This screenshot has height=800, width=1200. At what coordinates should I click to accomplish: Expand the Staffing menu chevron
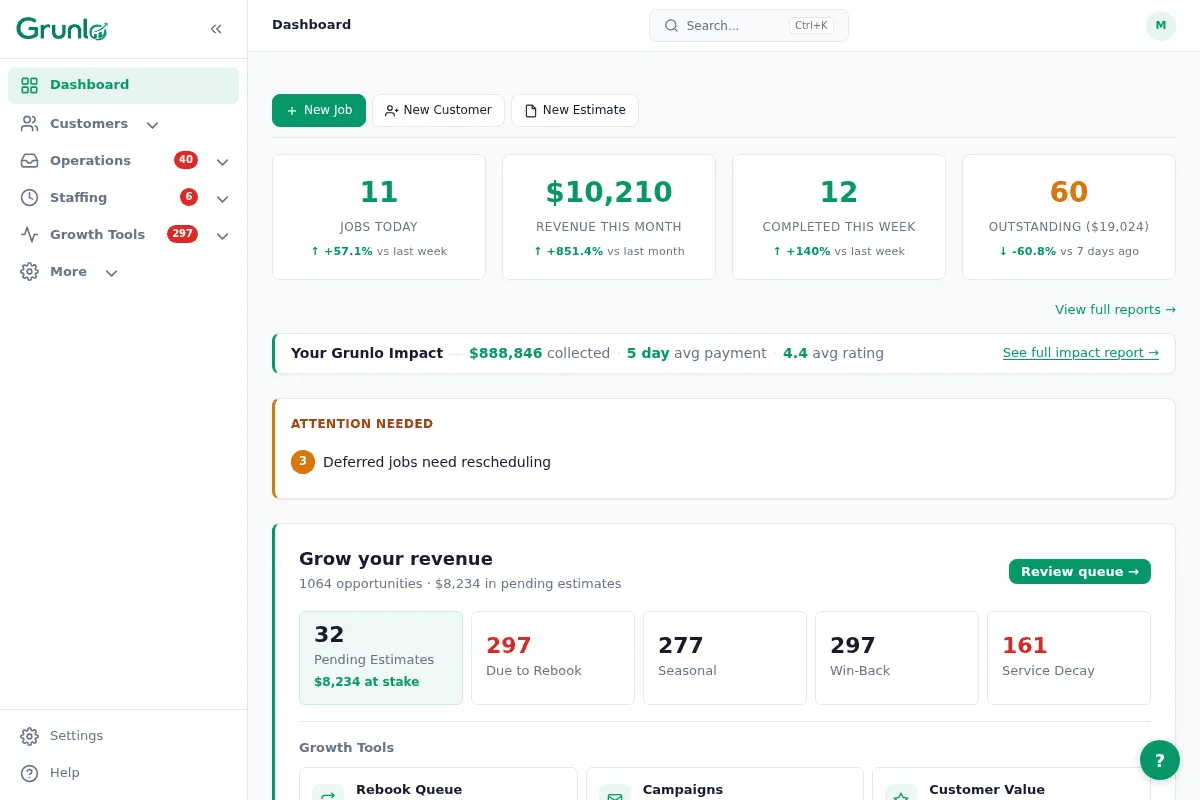223,199
